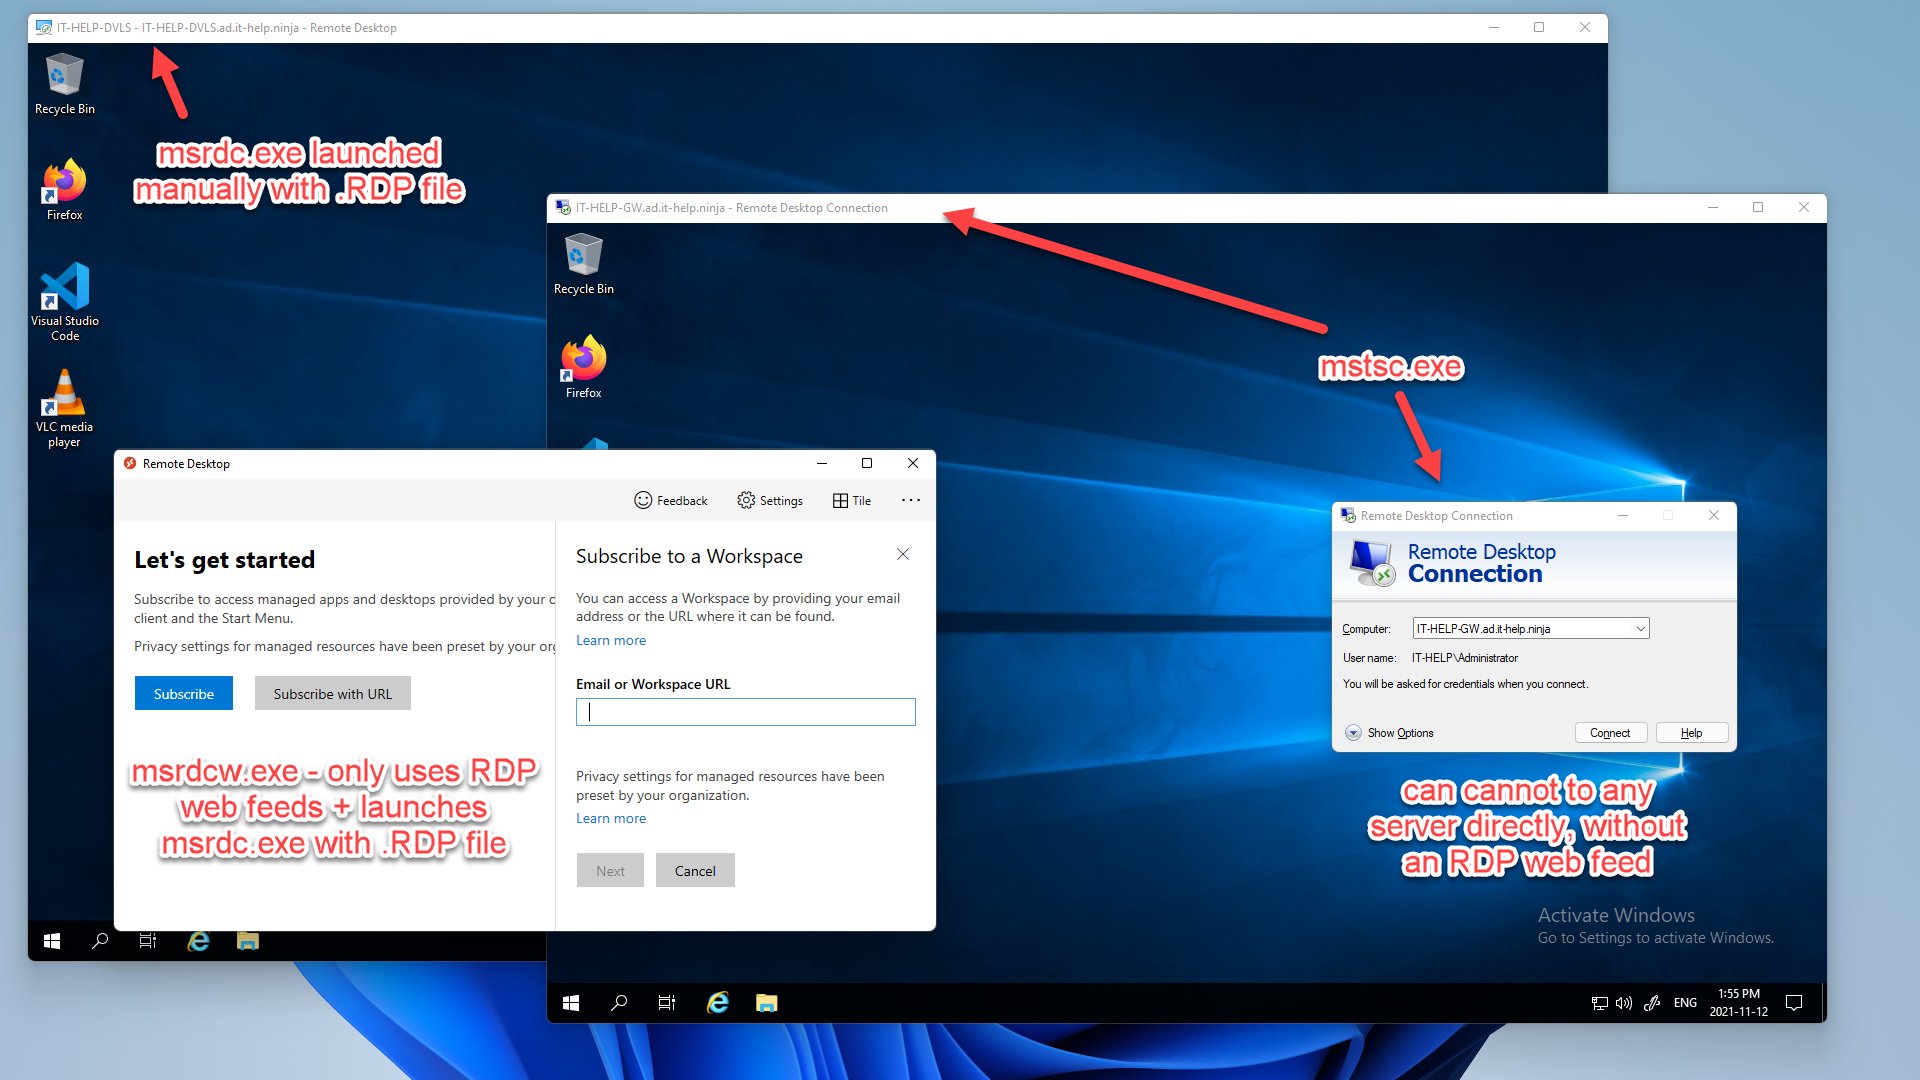The width and height of the screenshot is (1920, 1080).
Task: Click the Tile view icon
Action: pos(840,500)
